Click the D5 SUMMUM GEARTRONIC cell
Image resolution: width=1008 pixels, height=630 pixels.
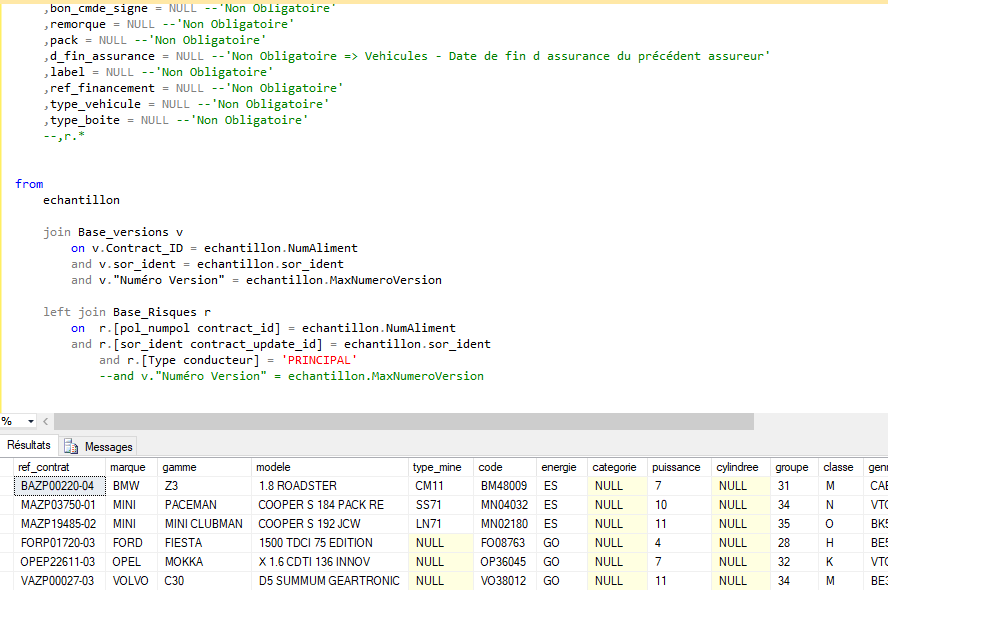click(330, 580)
